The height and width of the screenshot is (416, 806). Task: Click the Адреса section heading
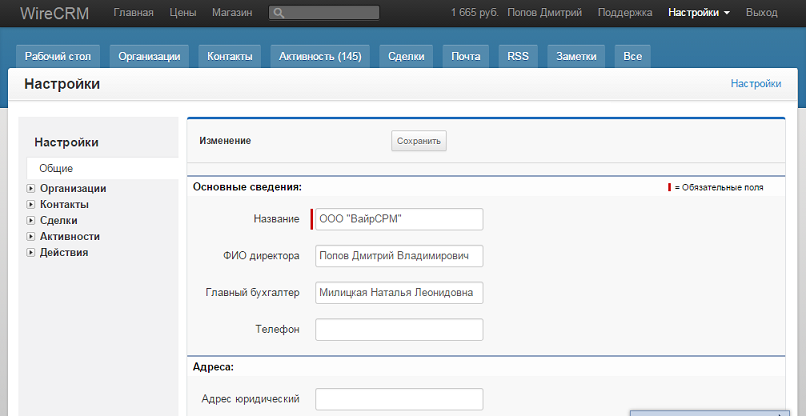213,368
